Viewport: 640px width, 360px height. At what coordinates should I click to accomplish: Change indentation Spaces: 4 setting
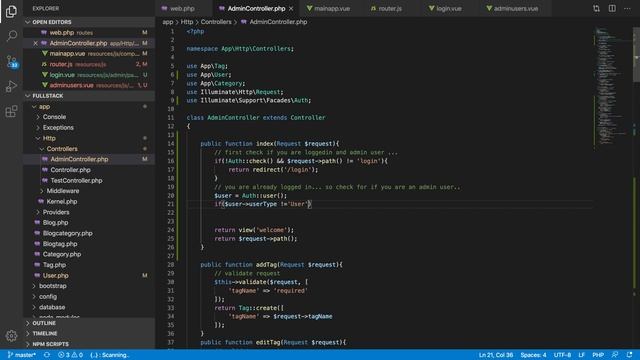click(533, 355)
